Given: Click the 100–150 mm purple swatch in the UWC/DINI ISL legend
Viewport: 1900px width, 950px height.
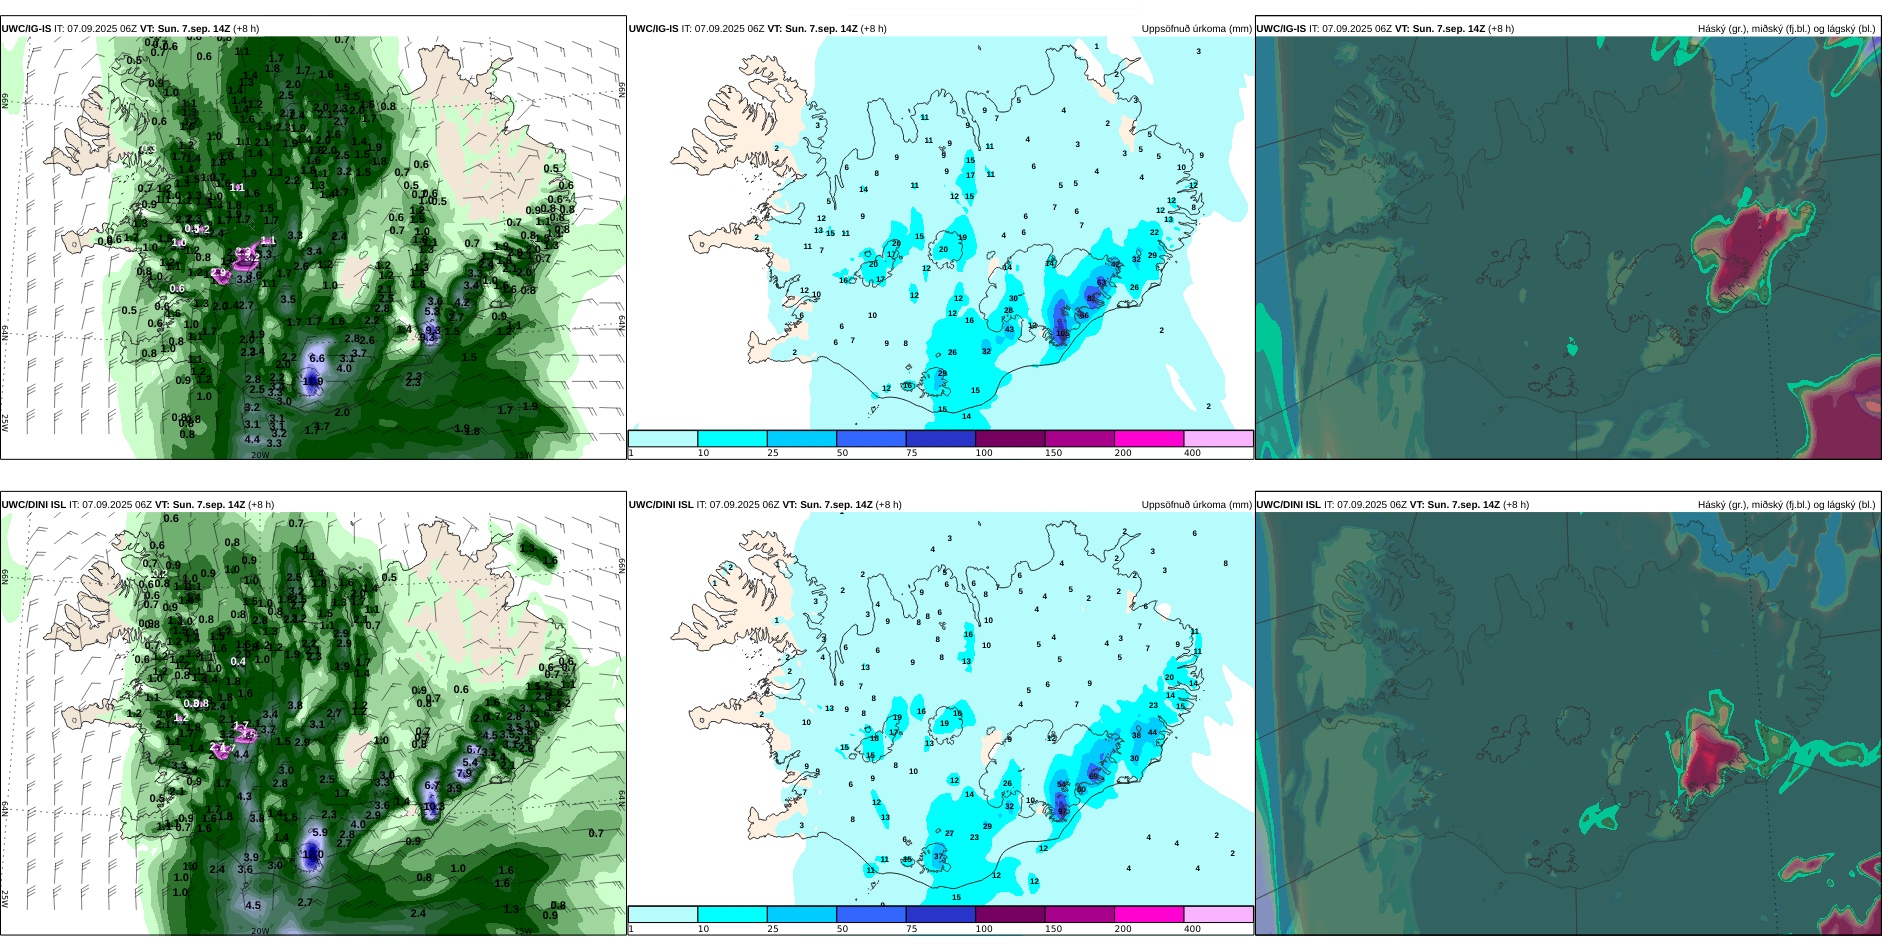Looking at the screenshot, I should pos(1010,915).
